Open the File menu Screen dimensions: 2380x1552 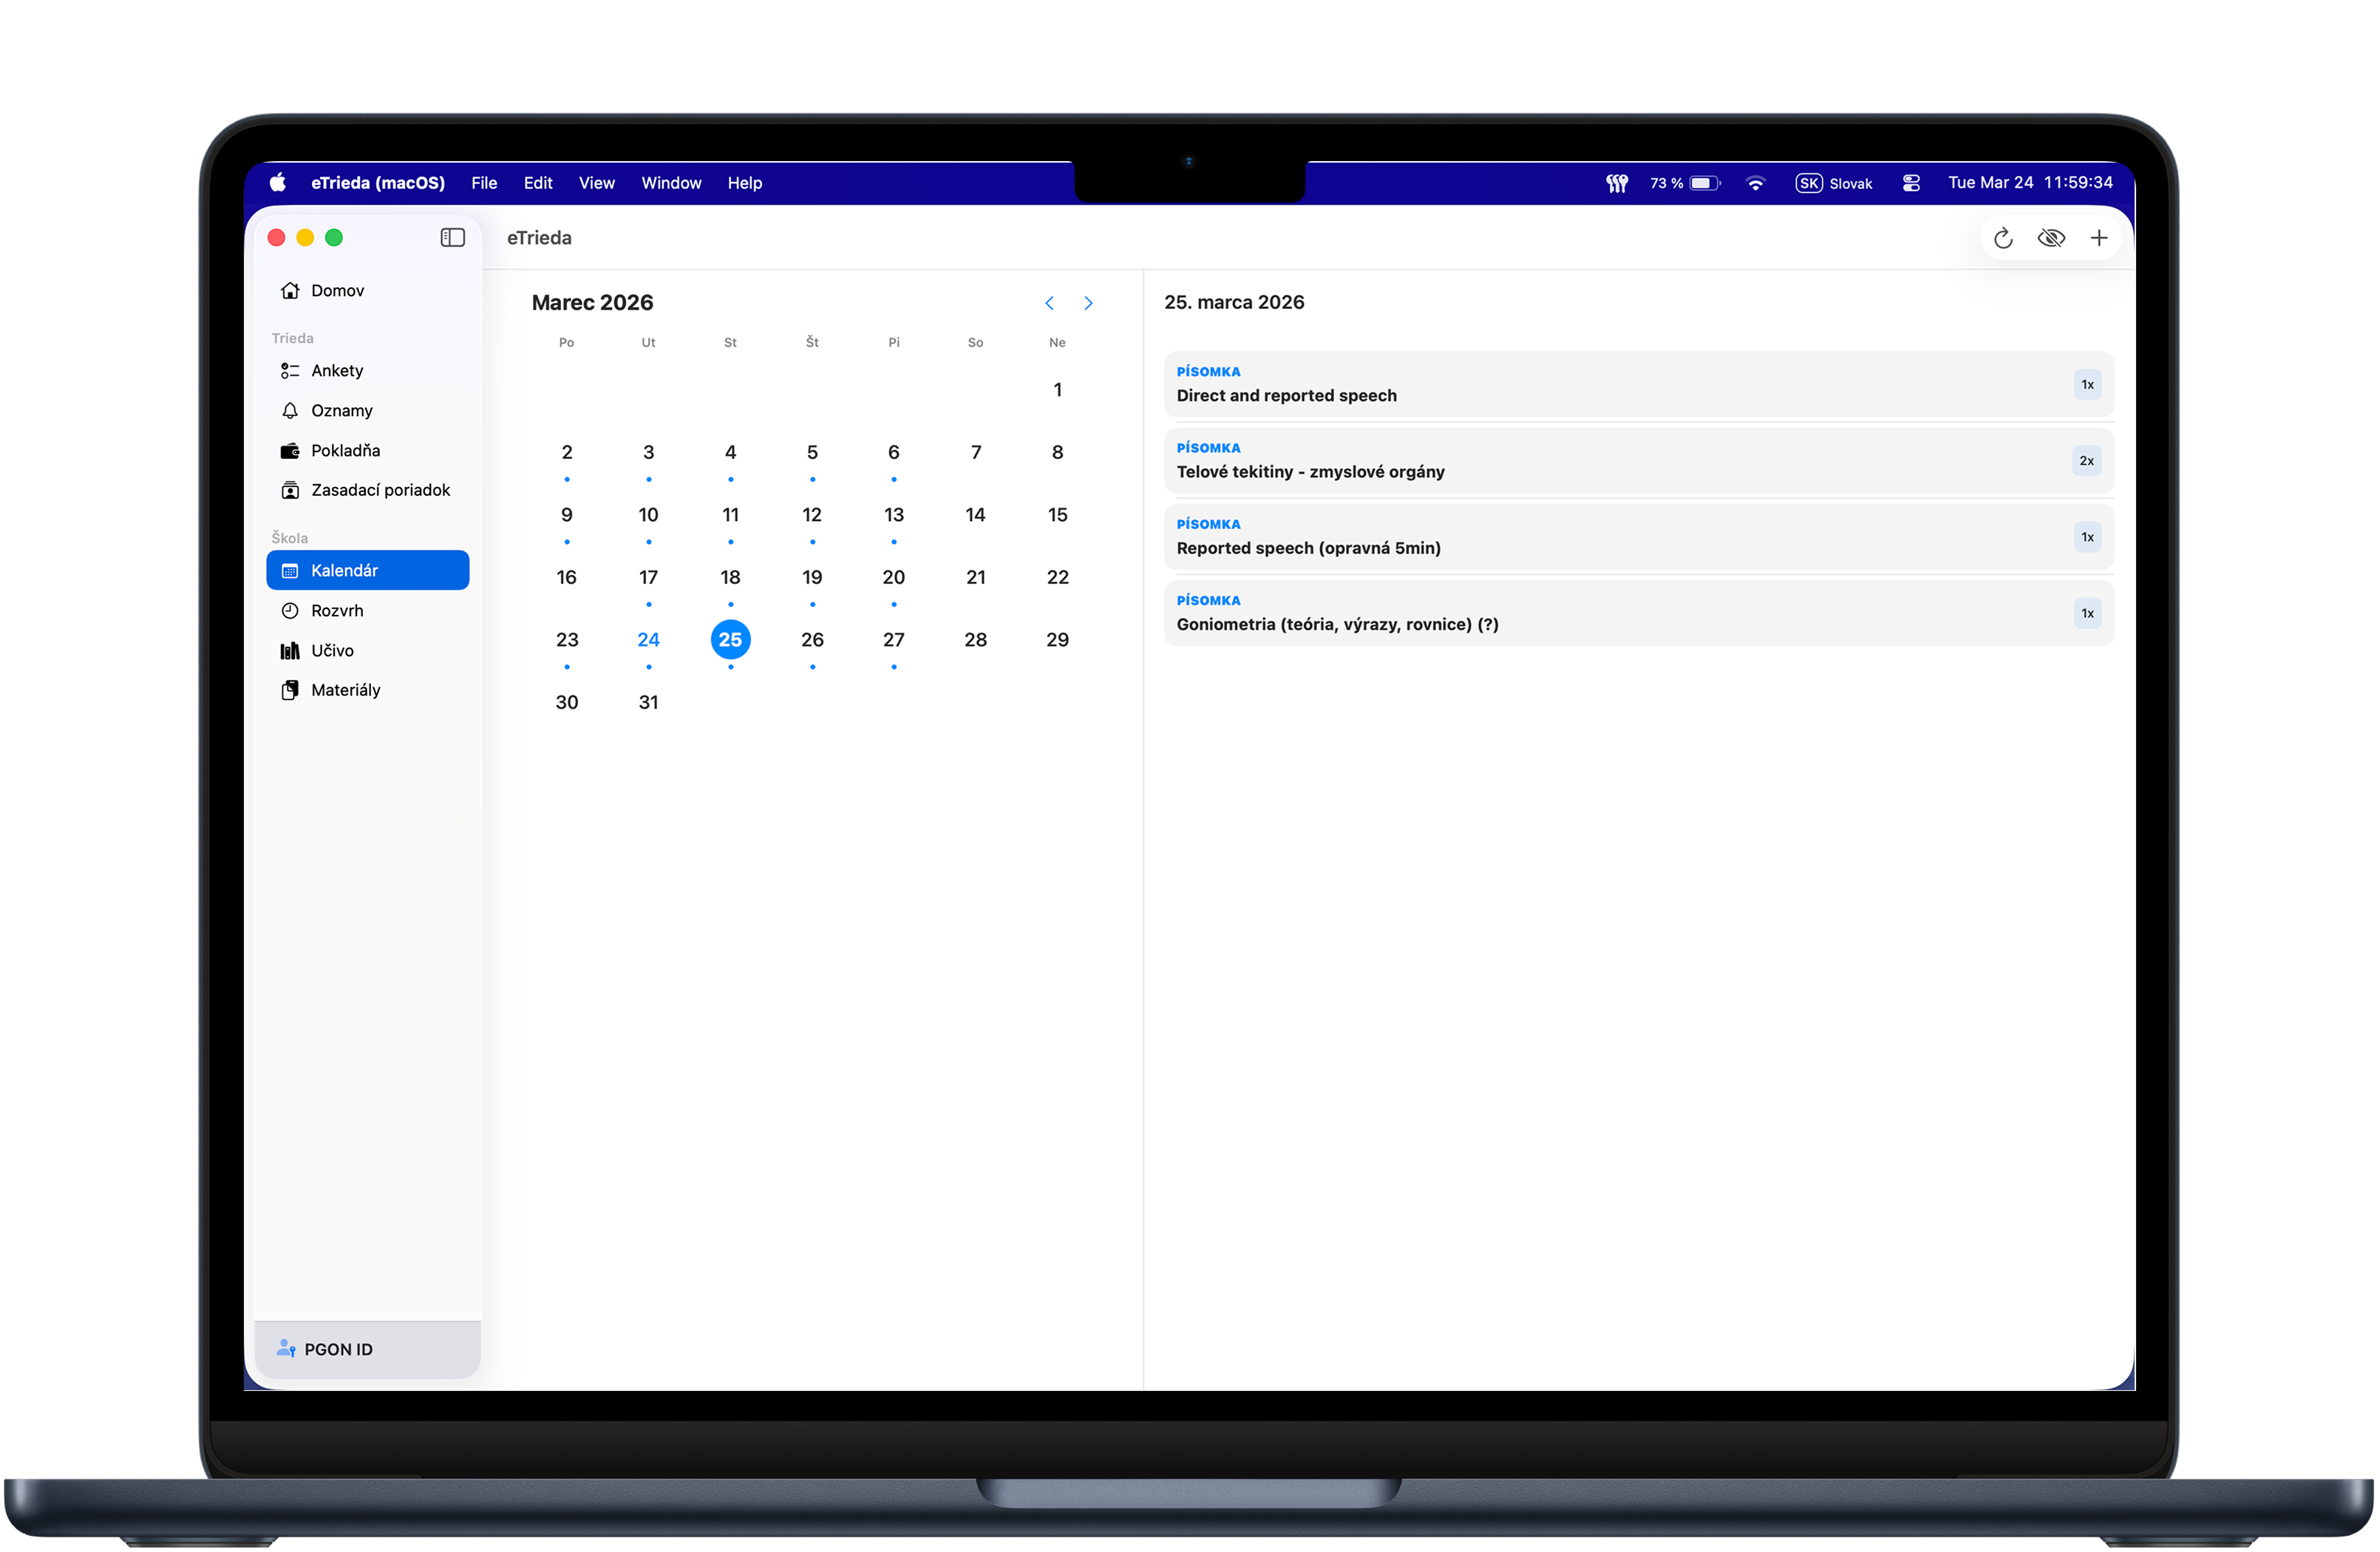[x=484, y=183]
